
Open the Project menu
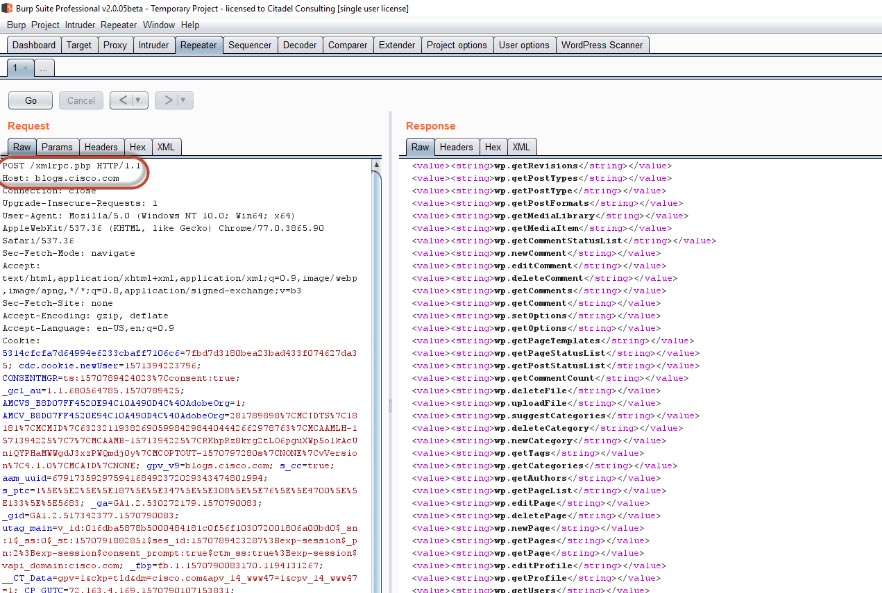tap(45, 24)
